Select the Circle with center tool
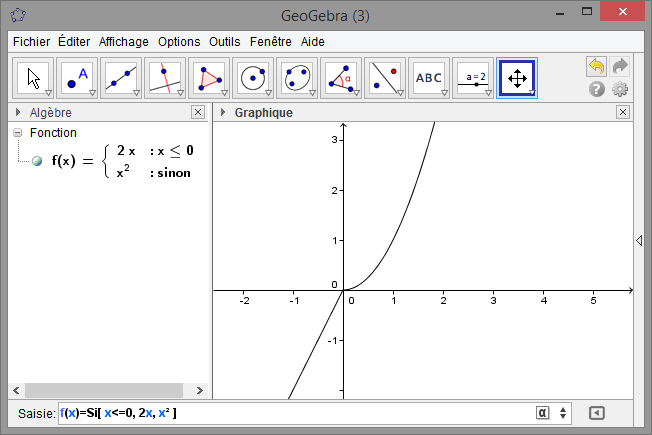The image size is (652, 435). click(253, 77)
